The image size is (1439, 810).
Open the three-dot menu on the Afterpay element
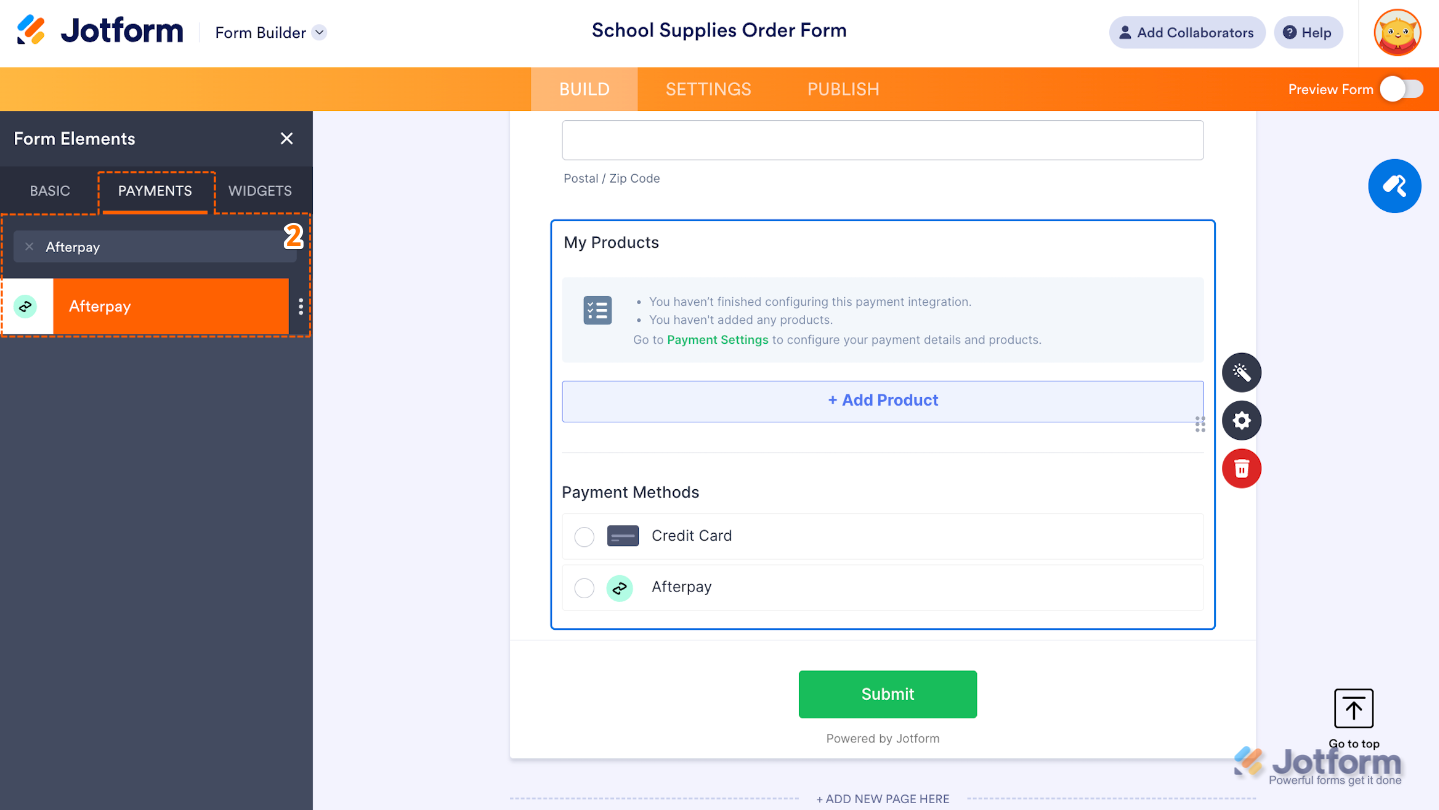[300, 306]
